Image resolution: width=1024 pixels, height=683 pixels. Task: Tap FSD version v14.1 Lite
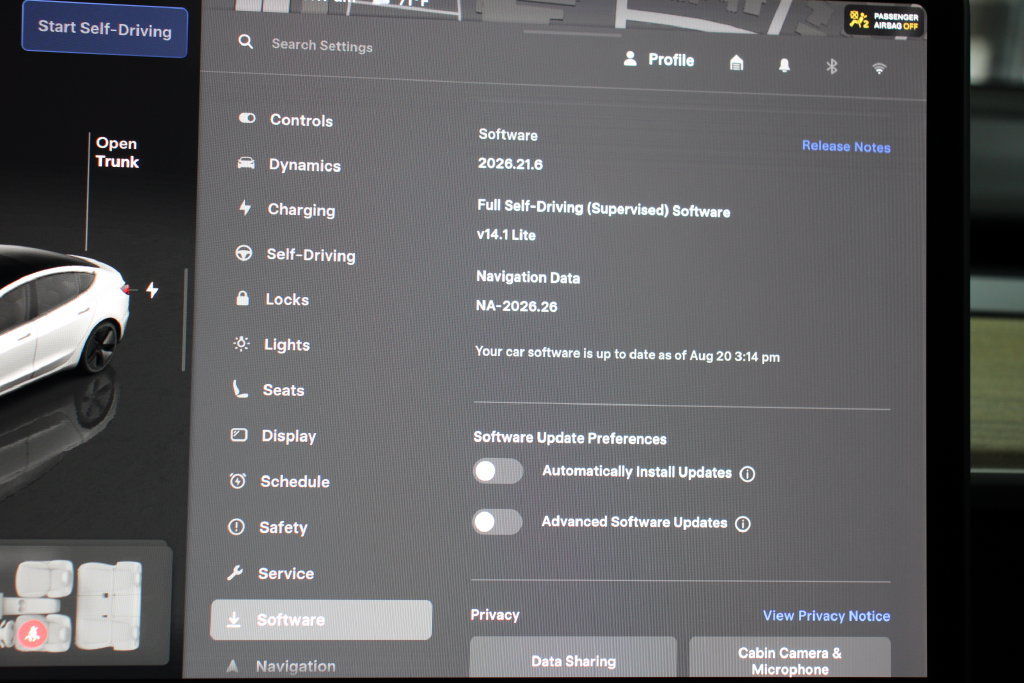(x=506, y=234)
